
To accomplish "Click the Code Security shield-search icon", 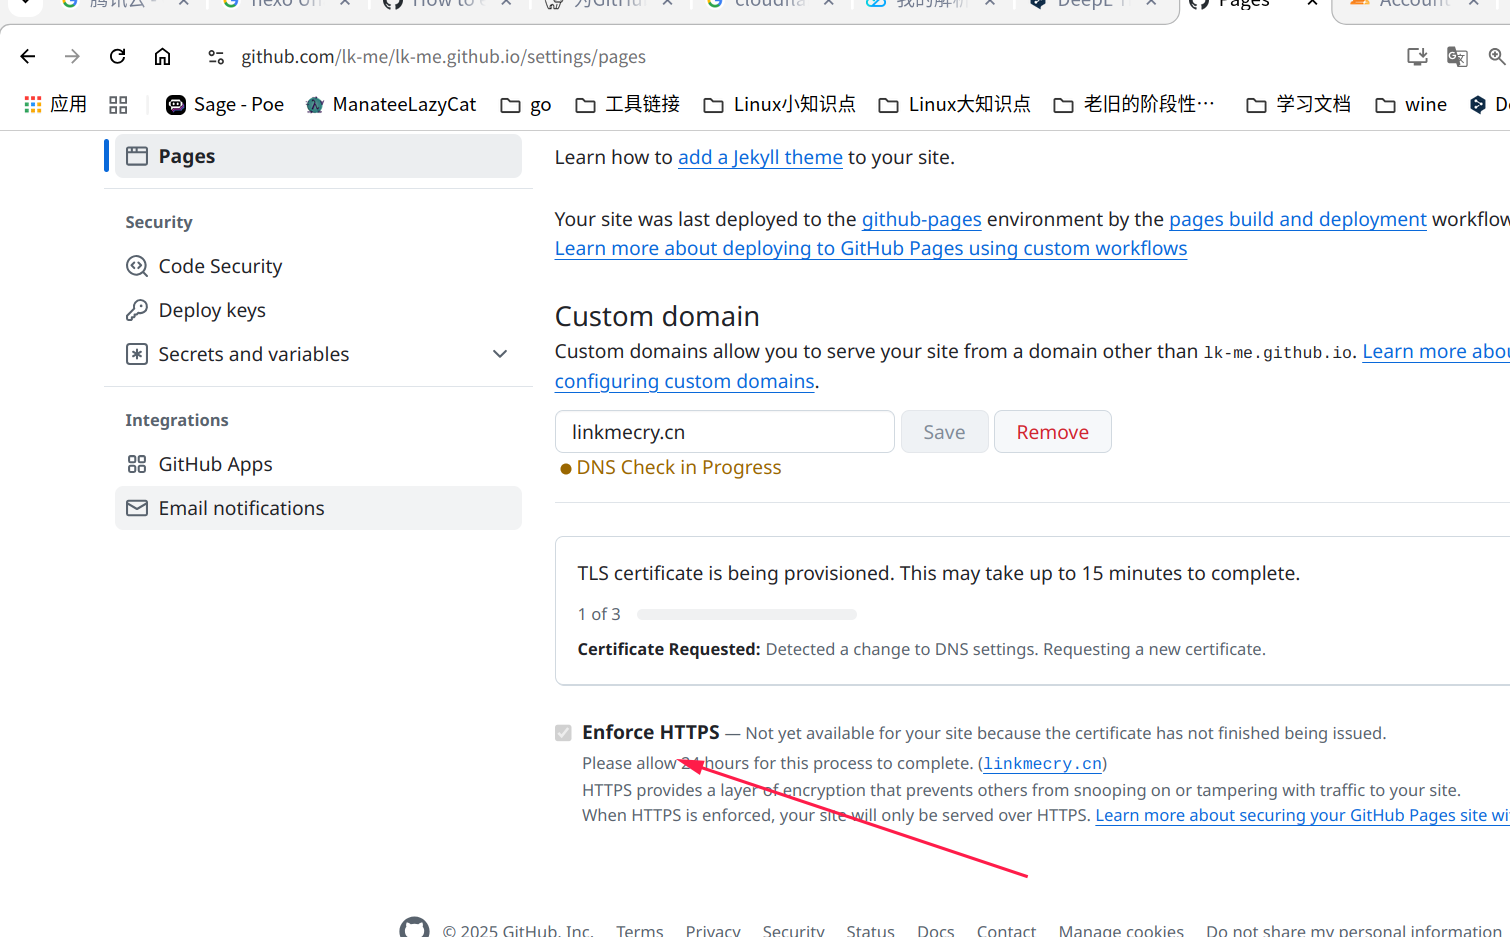I will click(x=137, y=266).
